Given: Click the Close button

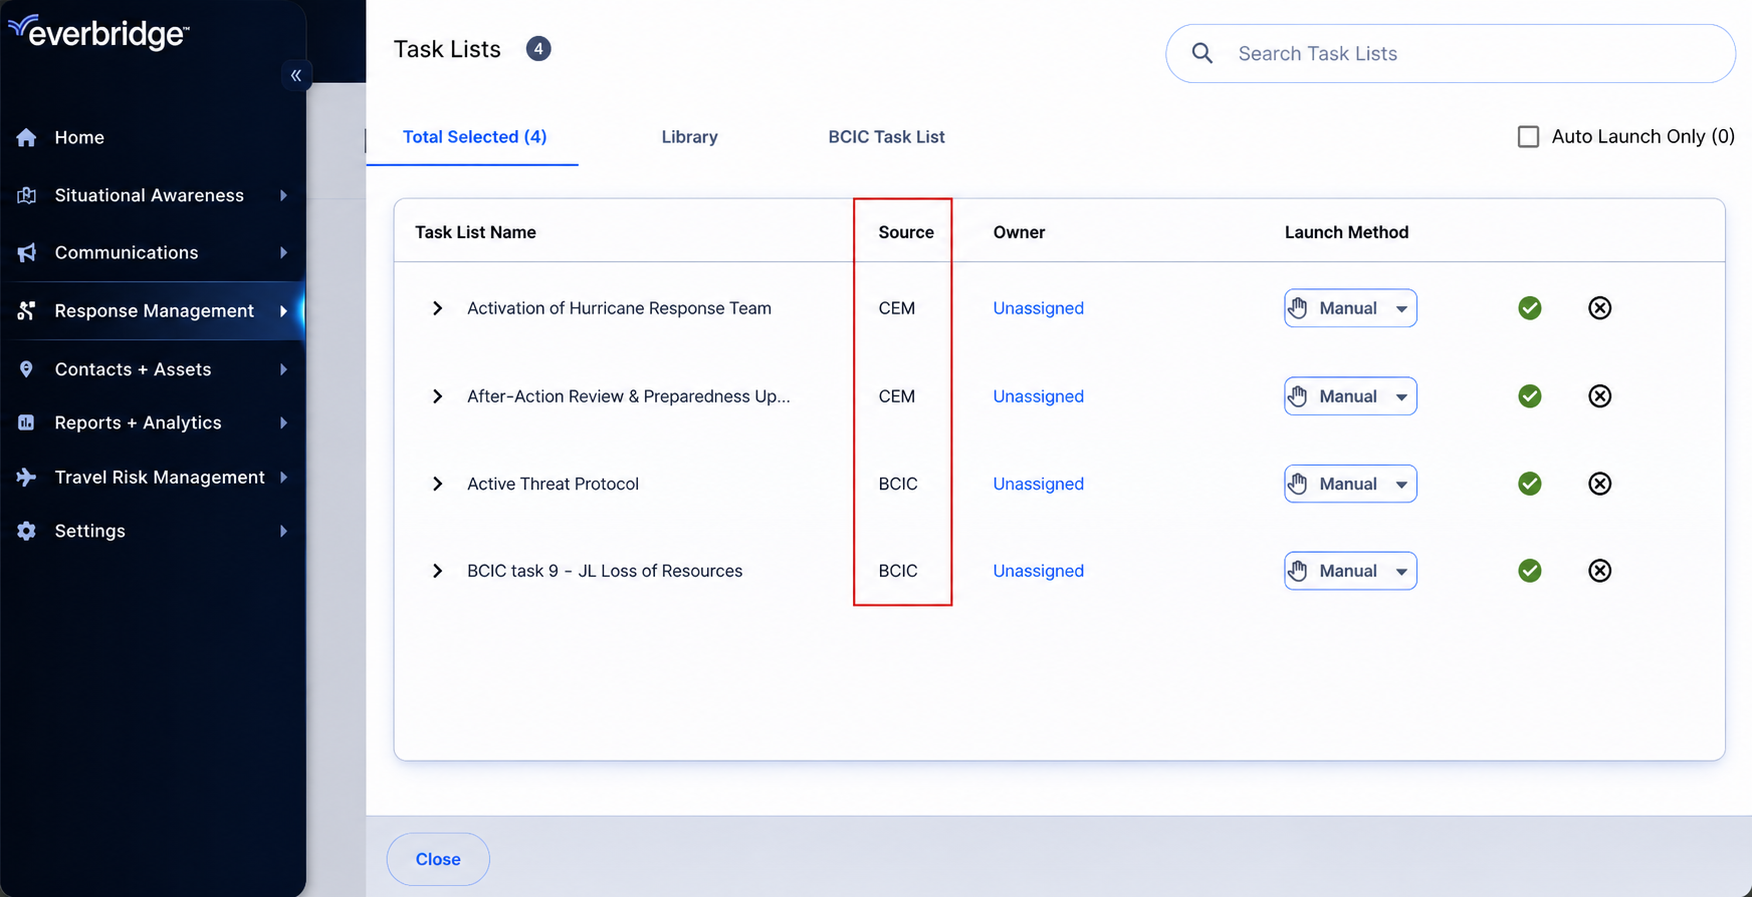Looking at the screenshot, I should point(438,859).
